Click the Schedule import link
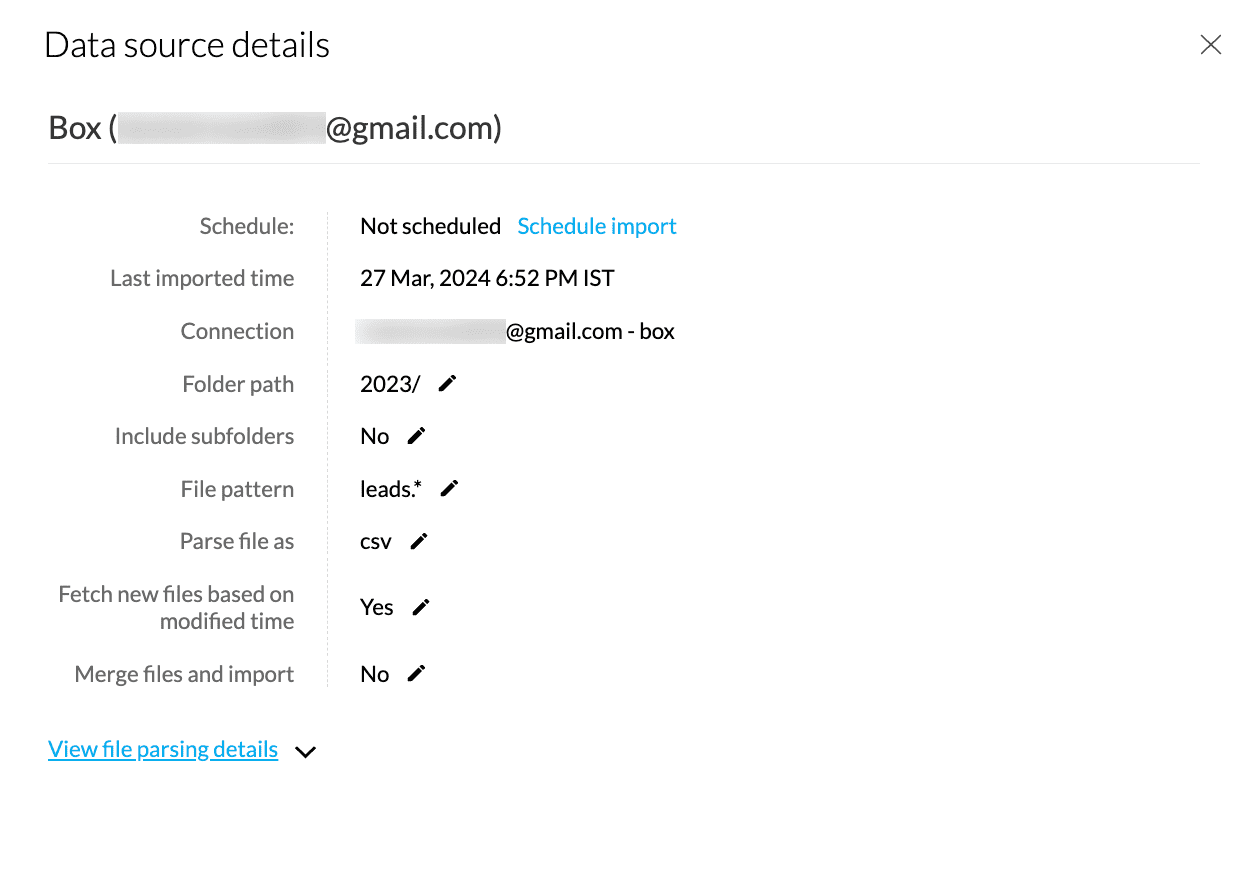This screenshot has height=876, width=1242. point(597,226)
